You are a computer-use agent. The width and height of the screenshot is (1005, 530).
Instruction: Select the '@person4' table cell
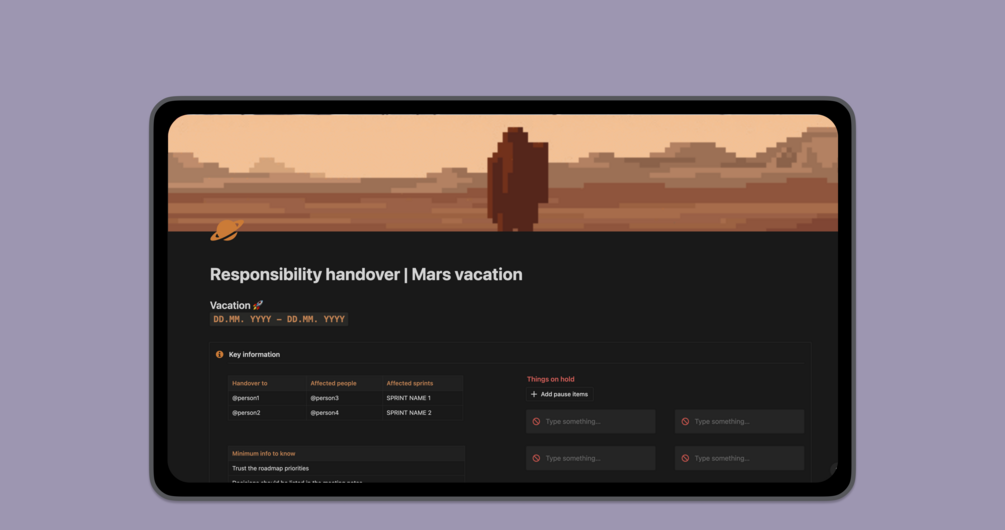coord(344,413)
